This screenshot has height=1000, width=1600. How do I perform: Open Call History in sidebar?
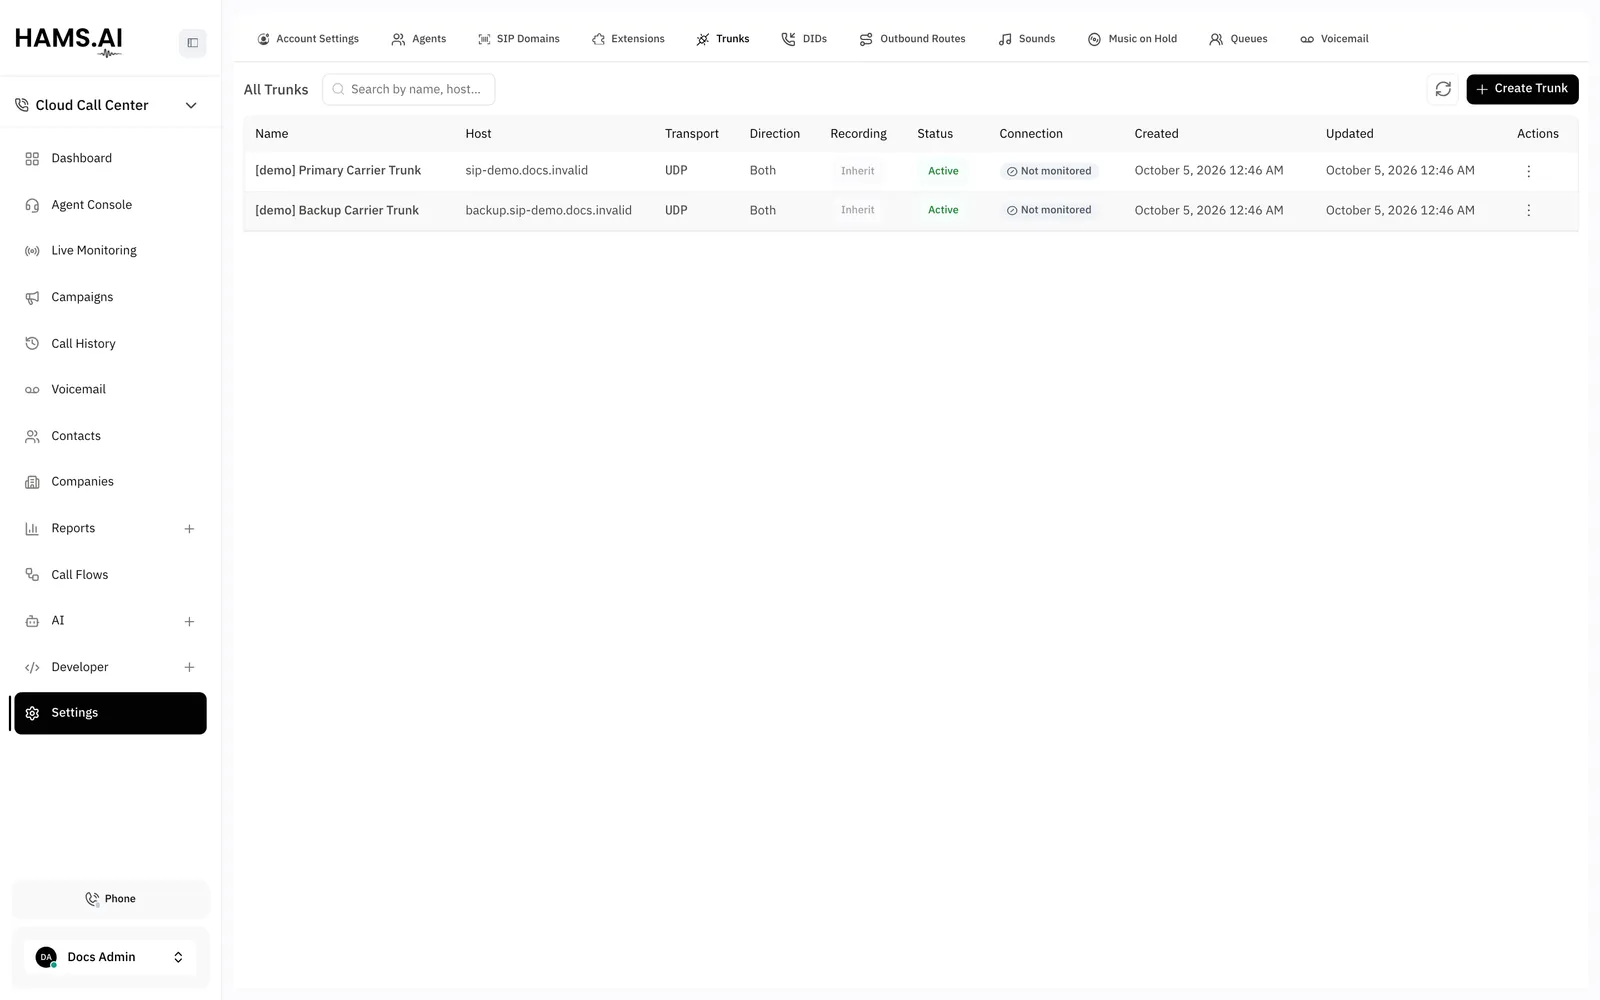pos(110,343)
